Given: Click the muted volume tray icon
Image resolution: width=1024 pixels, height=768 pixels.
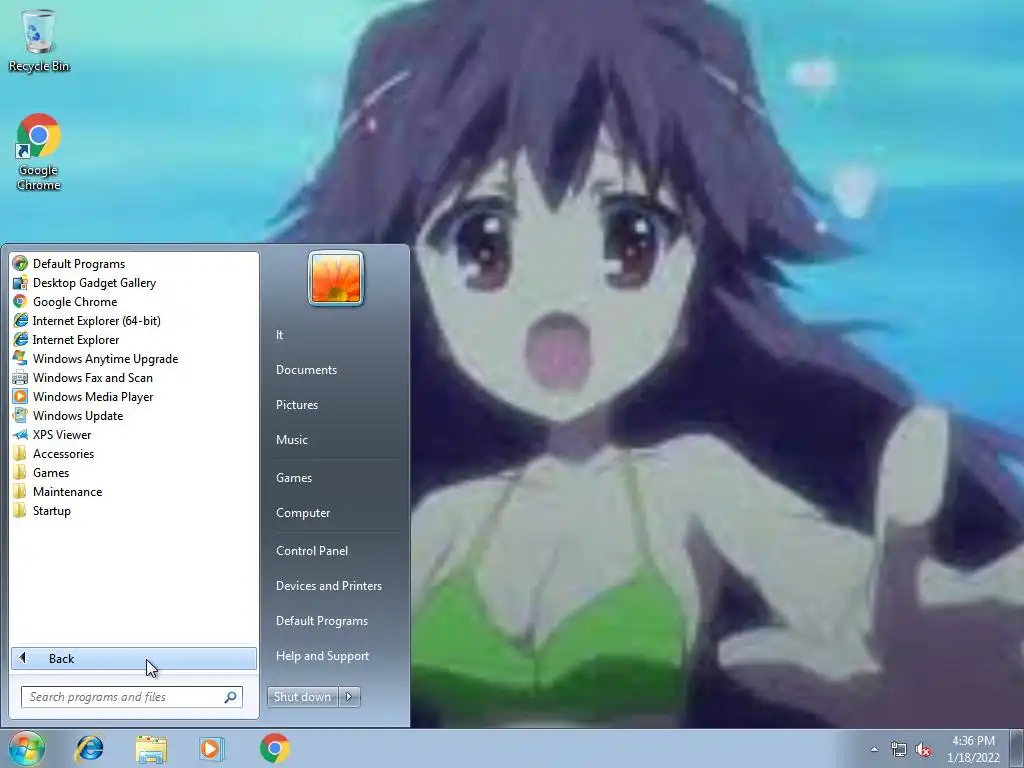Looking at the screenshot, I should (923, 750).
